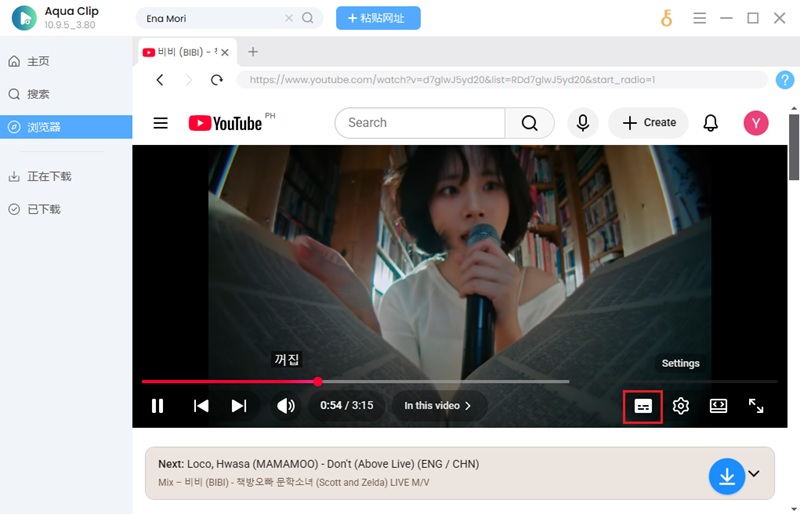Reload the current page

coord(217,80)
